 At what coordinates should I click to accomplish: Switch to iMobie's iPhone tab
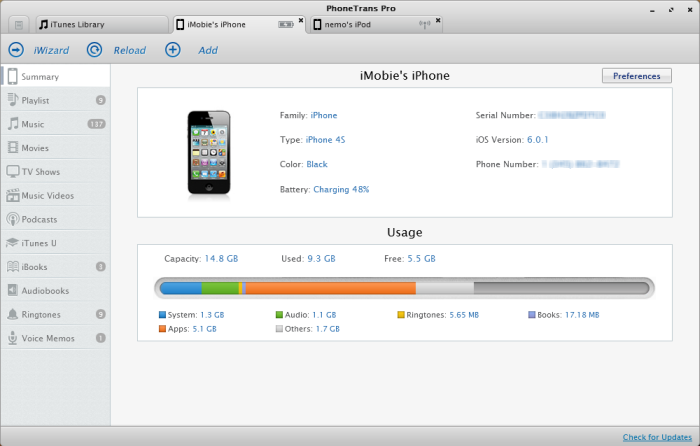(239, 25)
